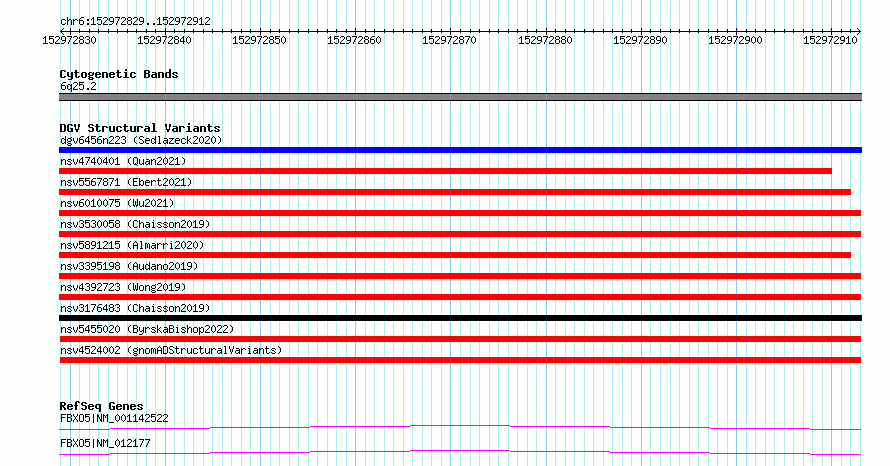Select dgv6456n223 (Sedlazeck2020) label
Screen dimensions: 890x466
tap(141, 140)
